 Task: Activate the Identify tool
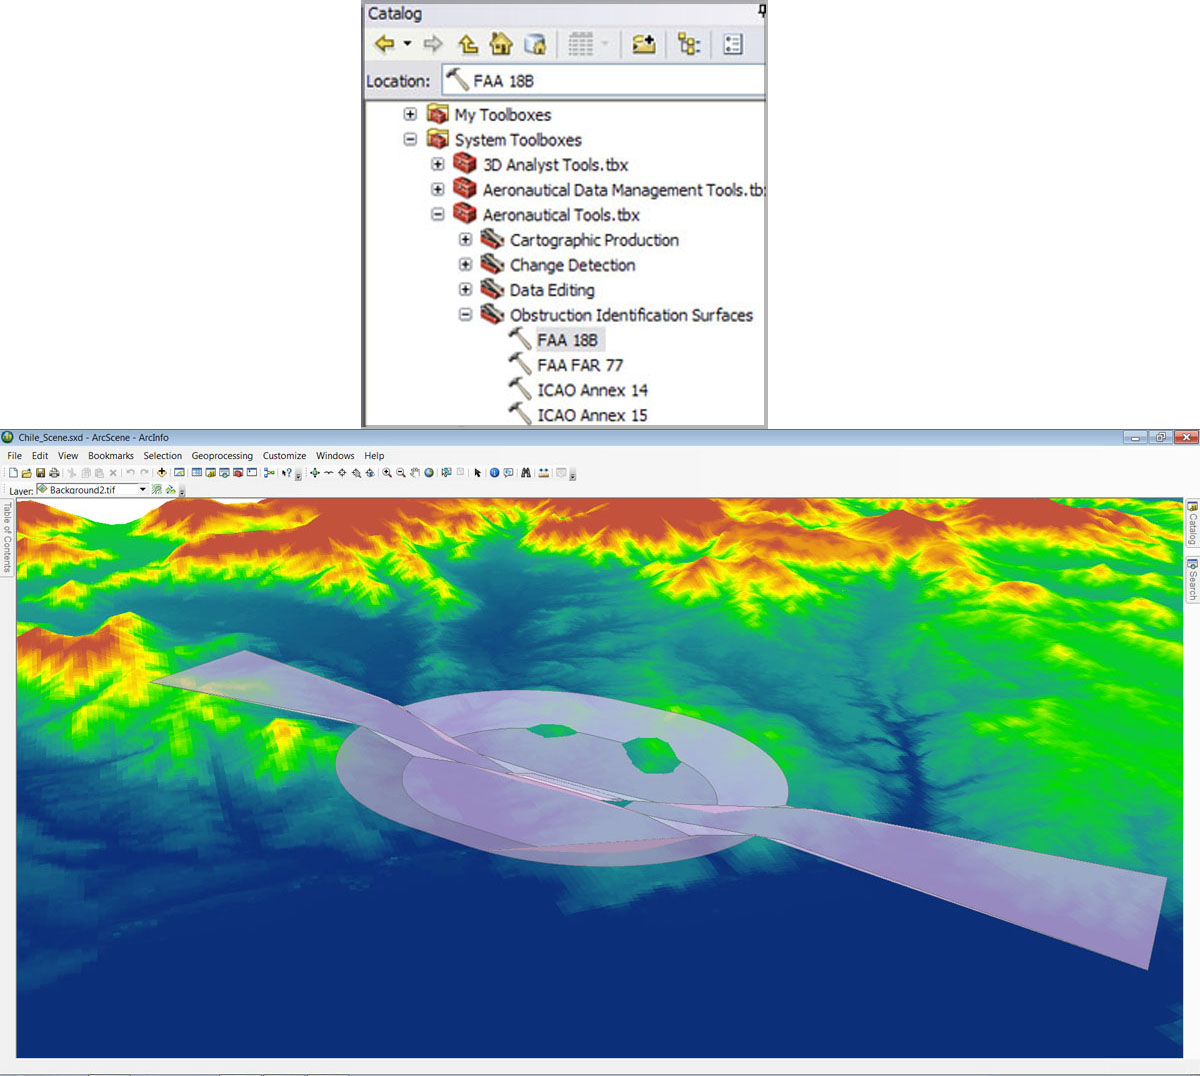pyautogui.click(x=492, y=473)
